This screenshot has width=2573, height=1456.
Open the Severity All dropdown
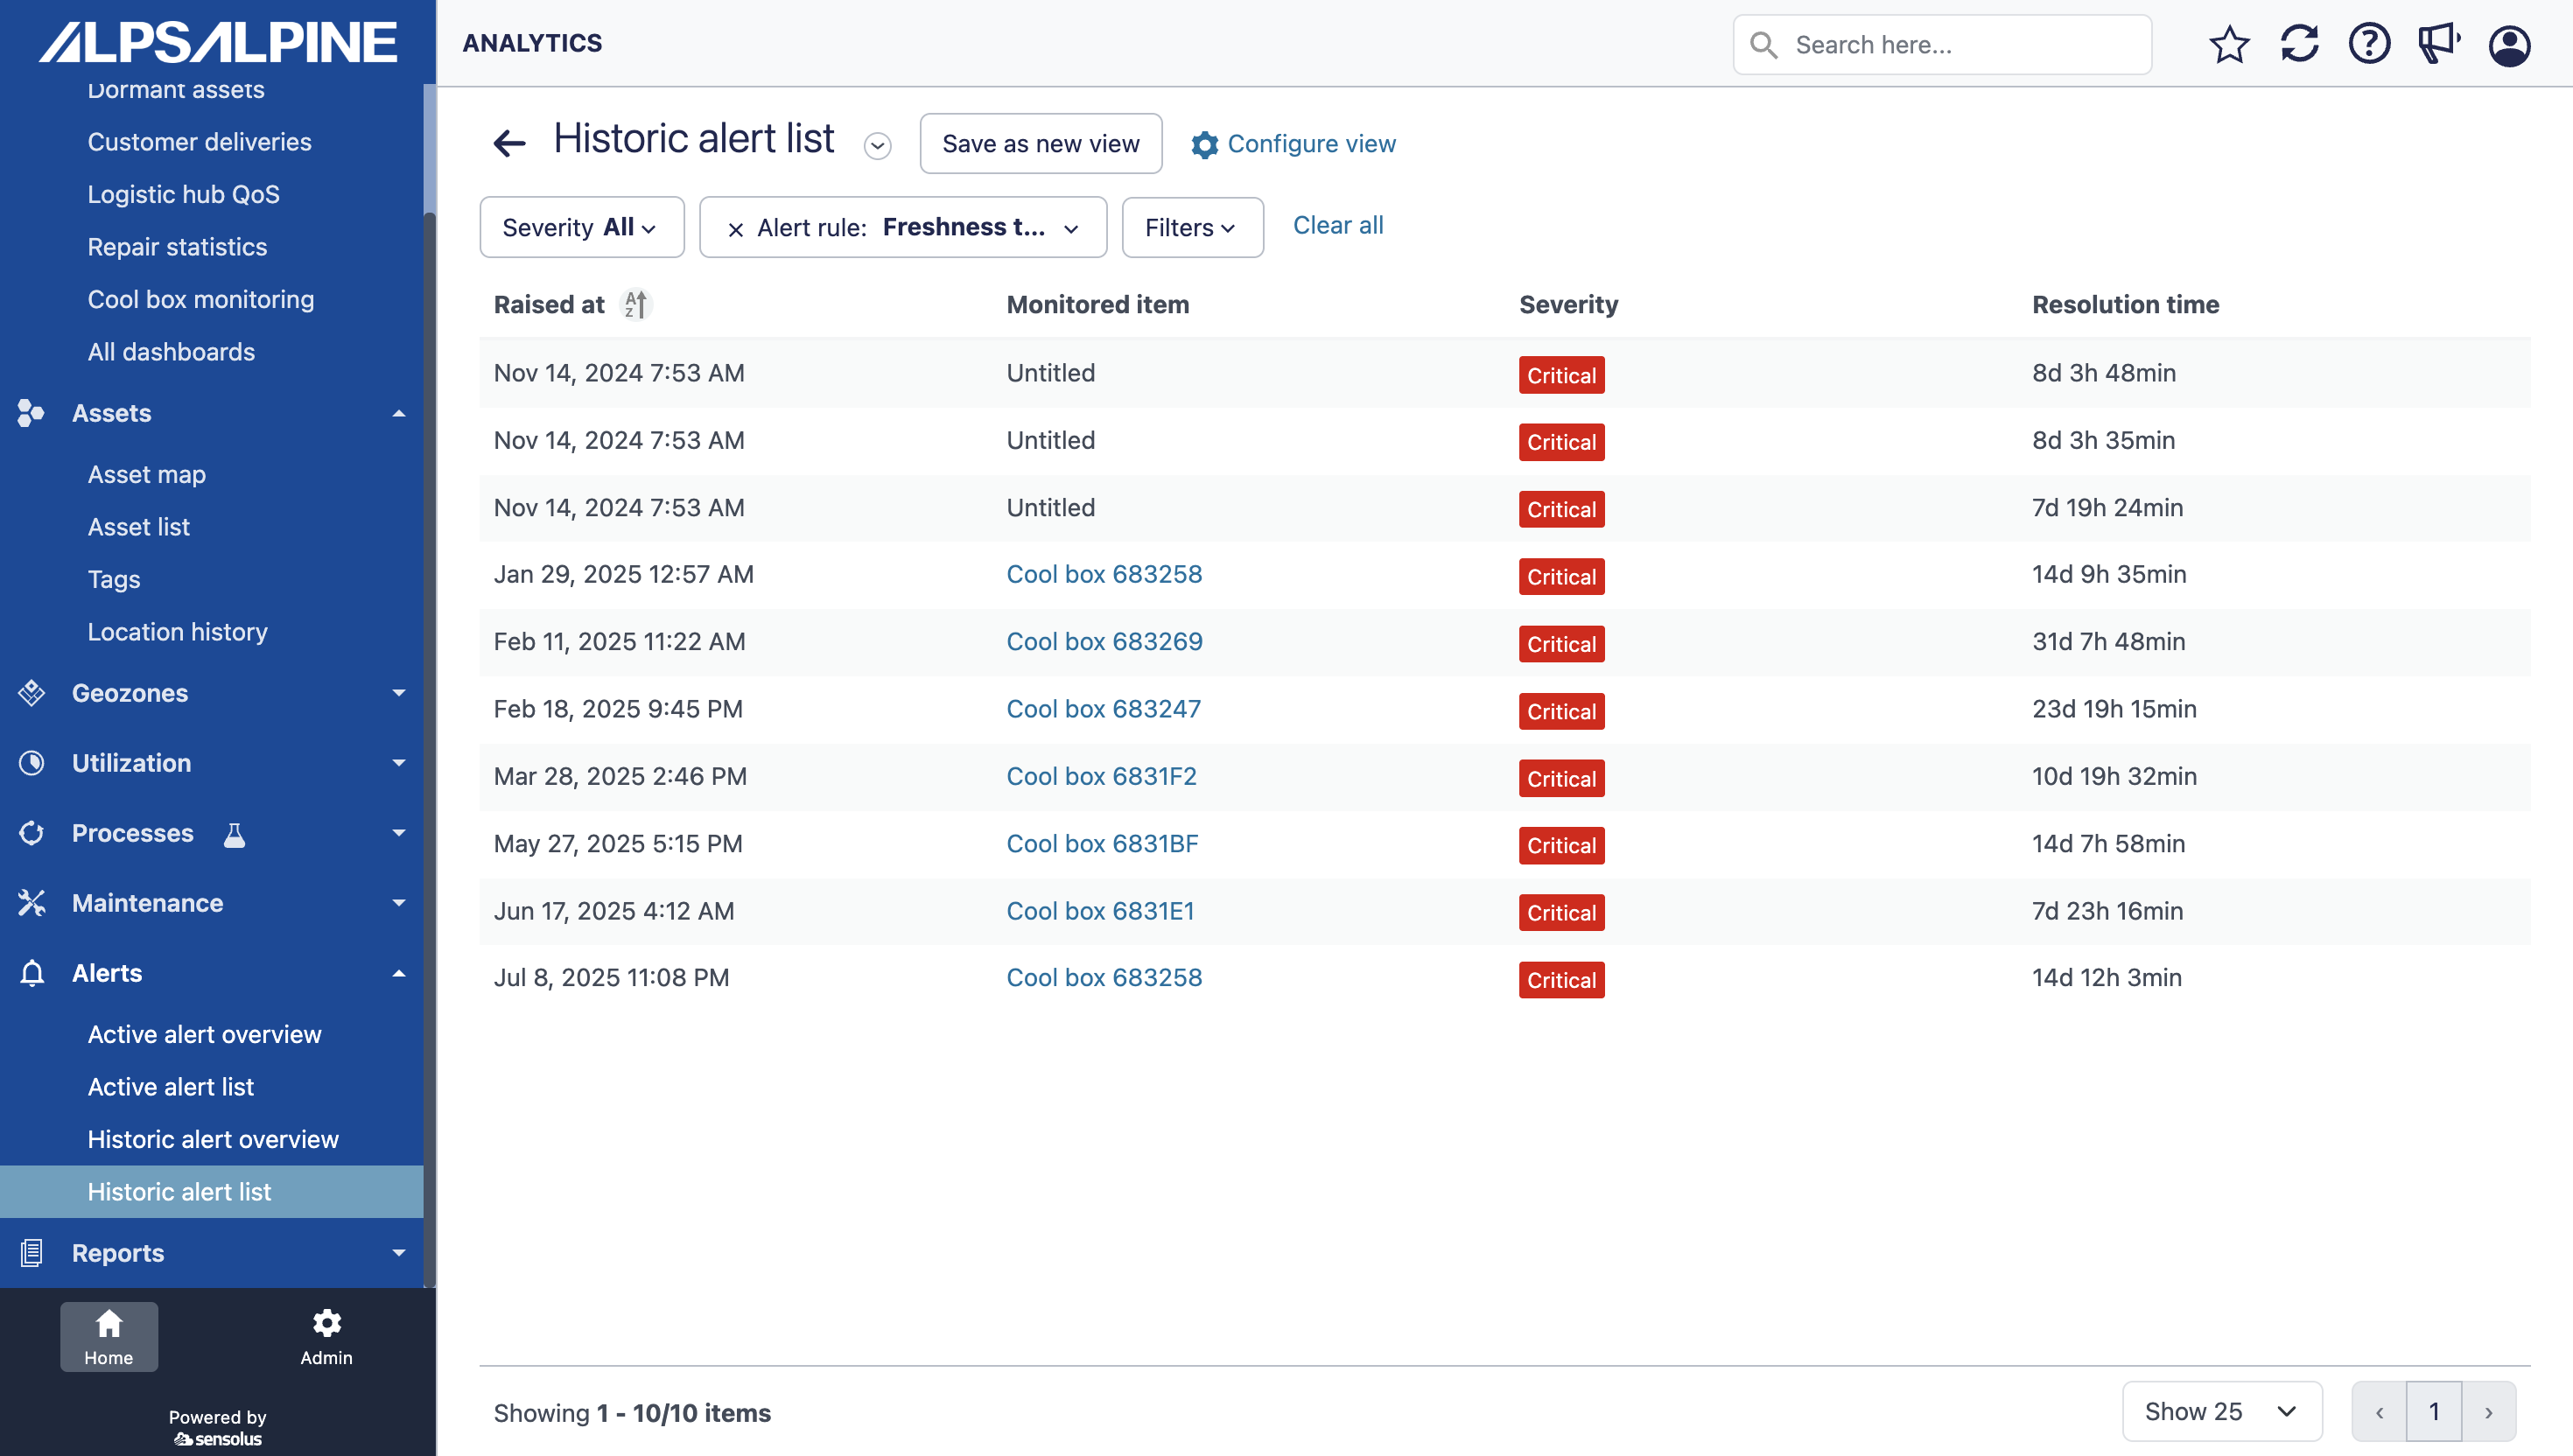pyautogui.click(x=581, y=228)
